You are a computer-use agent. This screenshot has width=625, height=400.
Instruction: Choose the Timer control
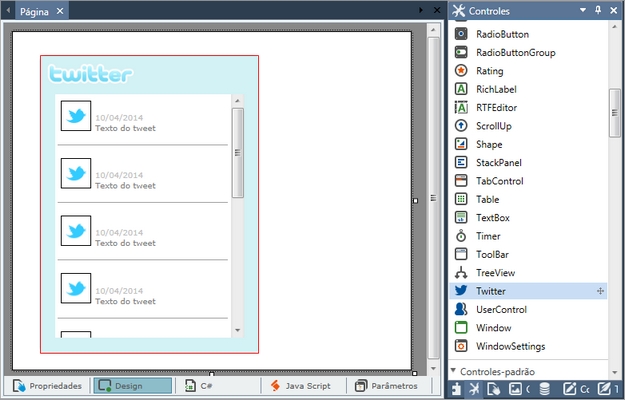(x=488, y=236)
